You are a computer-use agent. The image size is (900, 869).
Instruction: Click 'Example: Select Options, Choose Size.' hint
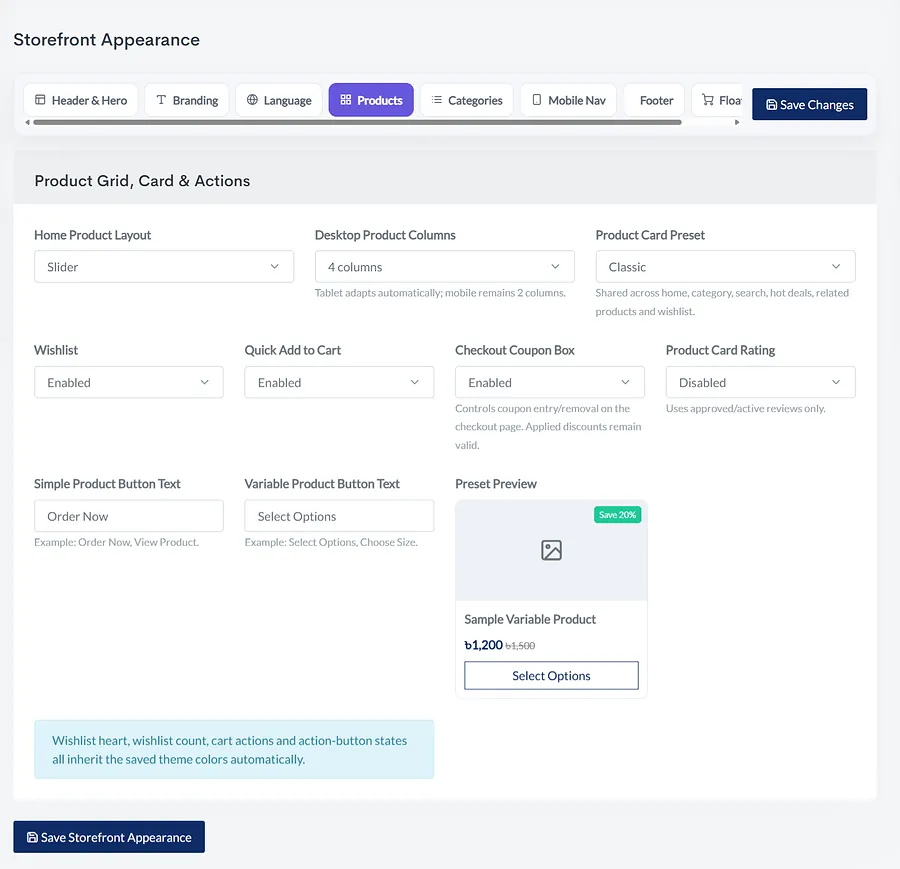(x=331, y=542)
